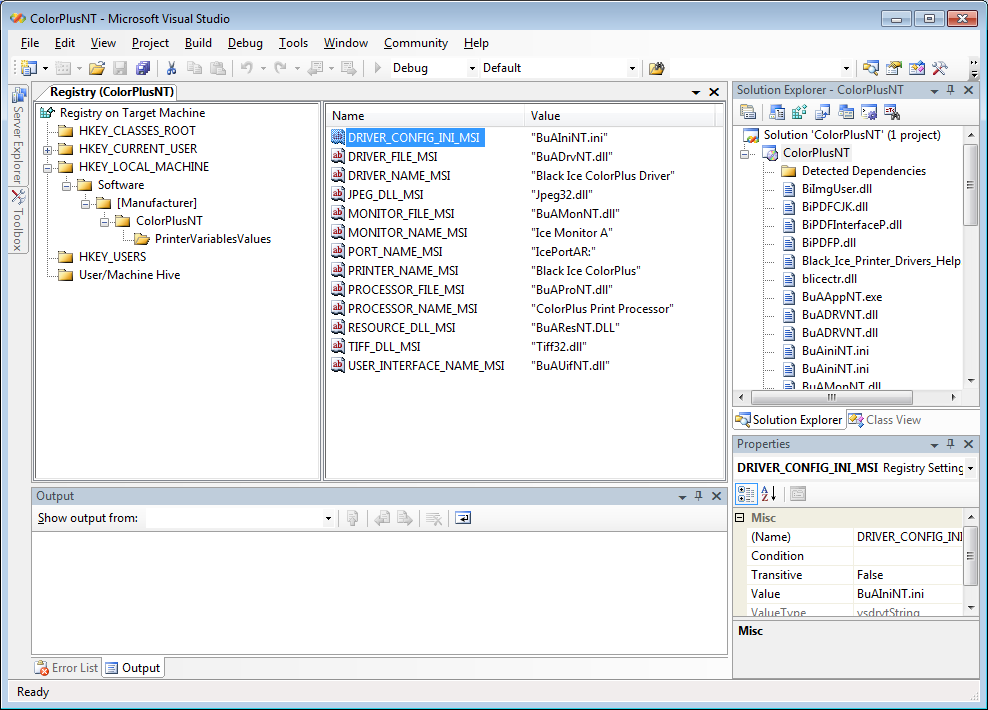
Task: Select the HKEY_USERS registry key
Action: coord(112,257)
